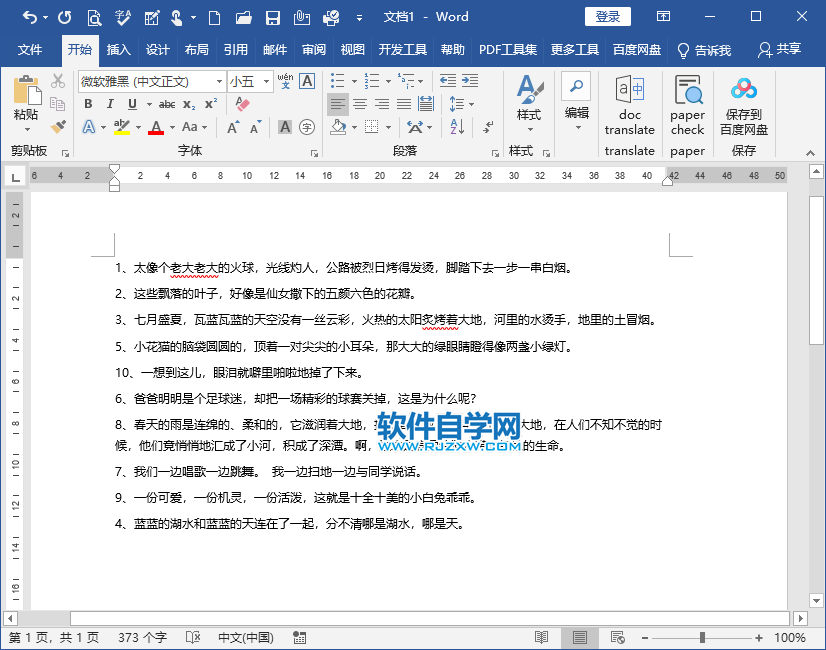The height and width of the screenshot is (650, 826).
Task: Click the 登录 button
Action: point(606,16)
